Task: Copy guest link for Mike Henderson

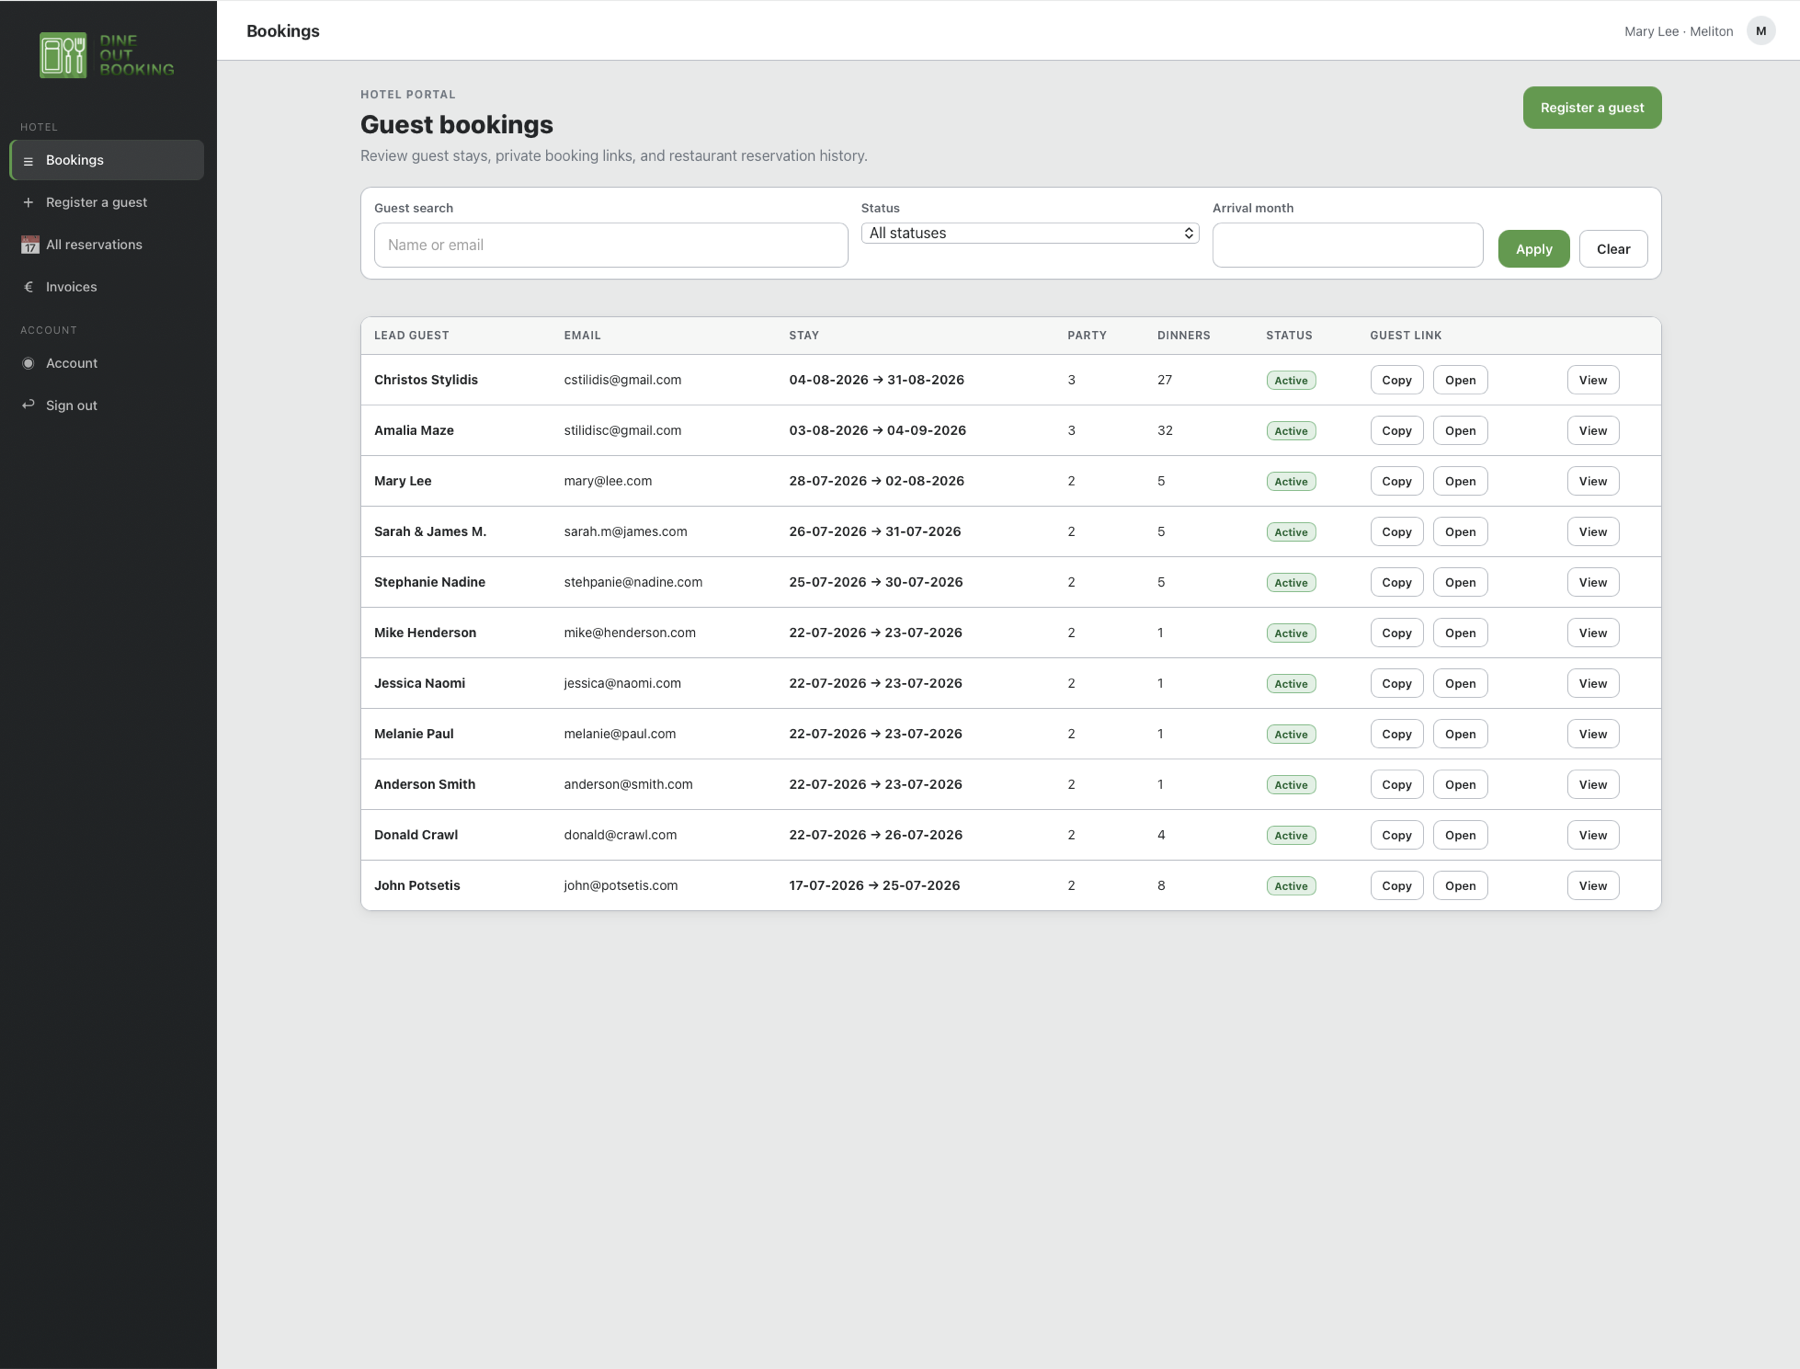Action: click(x=1396, y=633)
